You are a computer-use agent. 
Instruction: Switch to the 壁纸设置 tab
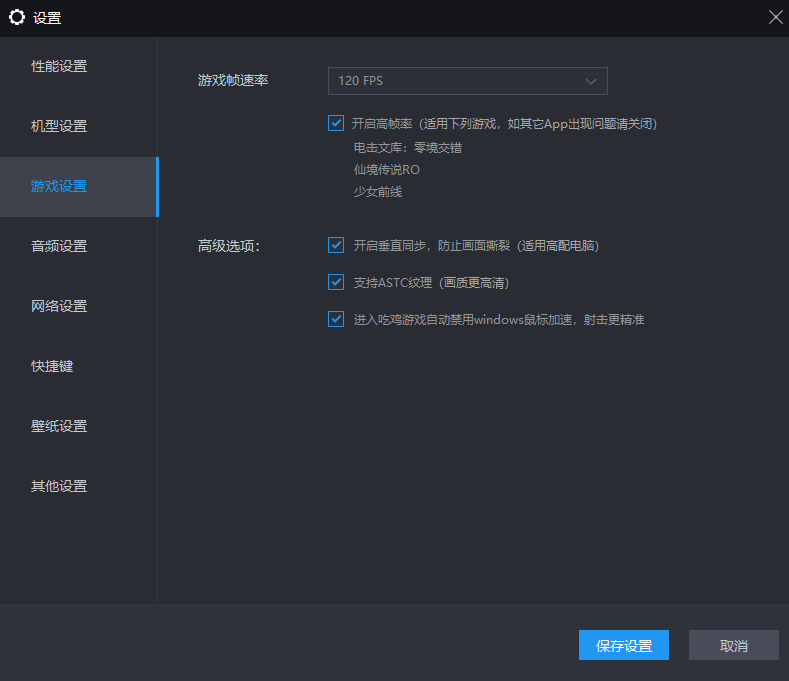point(59,427)
